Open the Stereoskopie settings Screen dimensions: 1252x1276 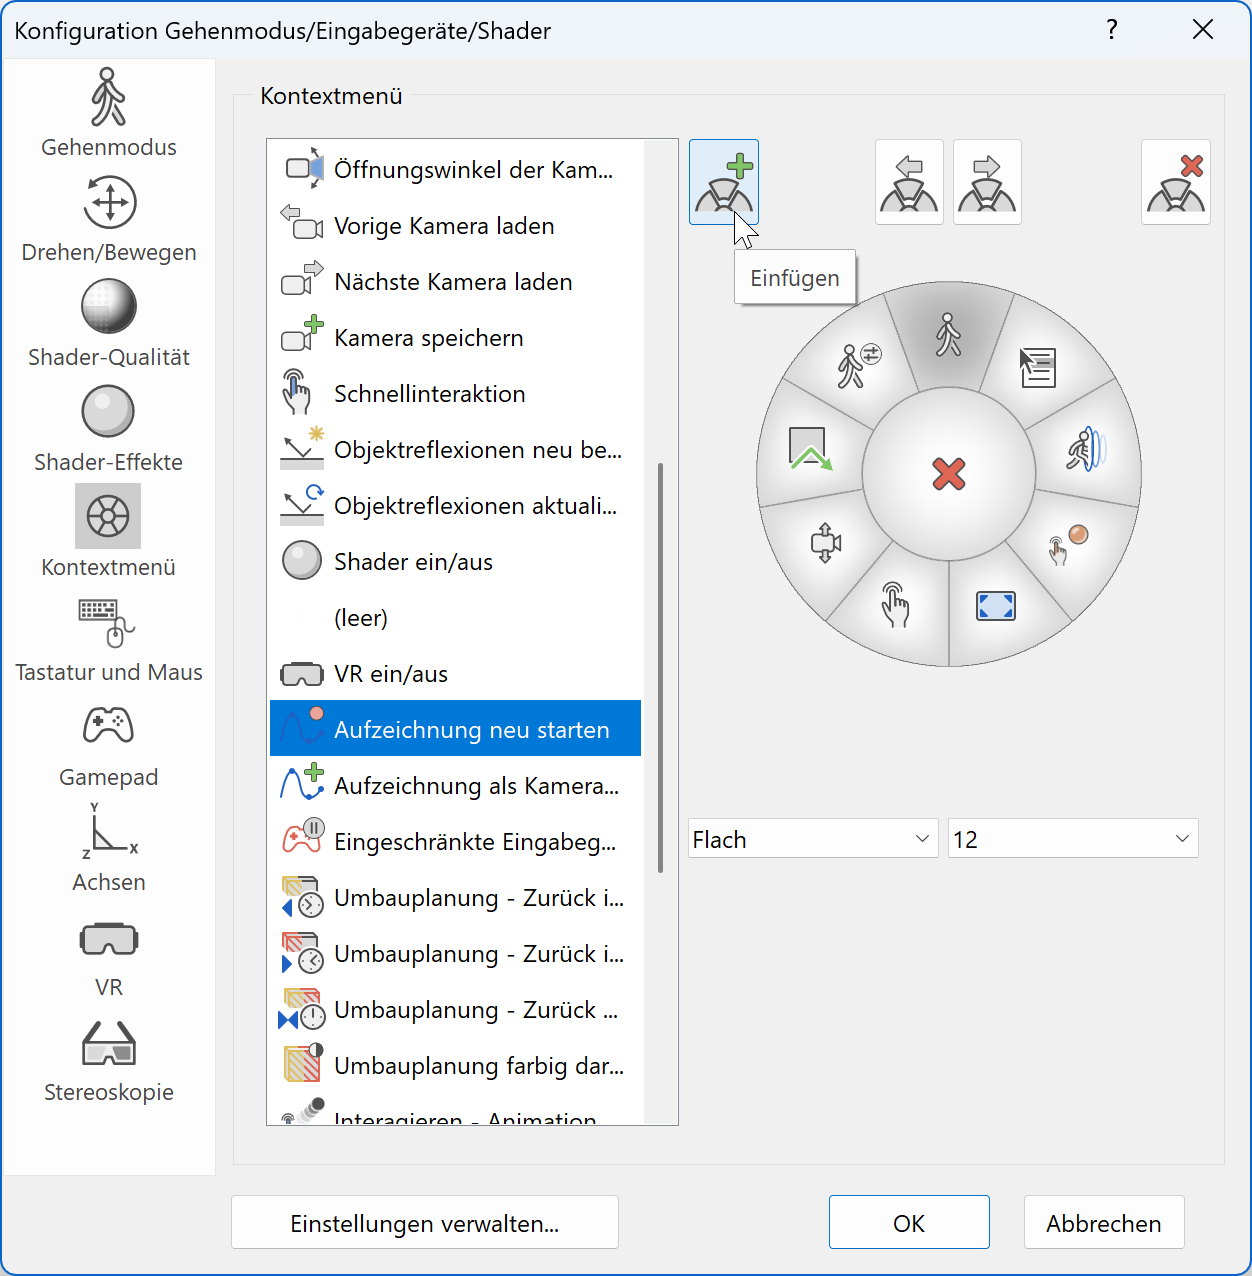(x=108, y=1055)
